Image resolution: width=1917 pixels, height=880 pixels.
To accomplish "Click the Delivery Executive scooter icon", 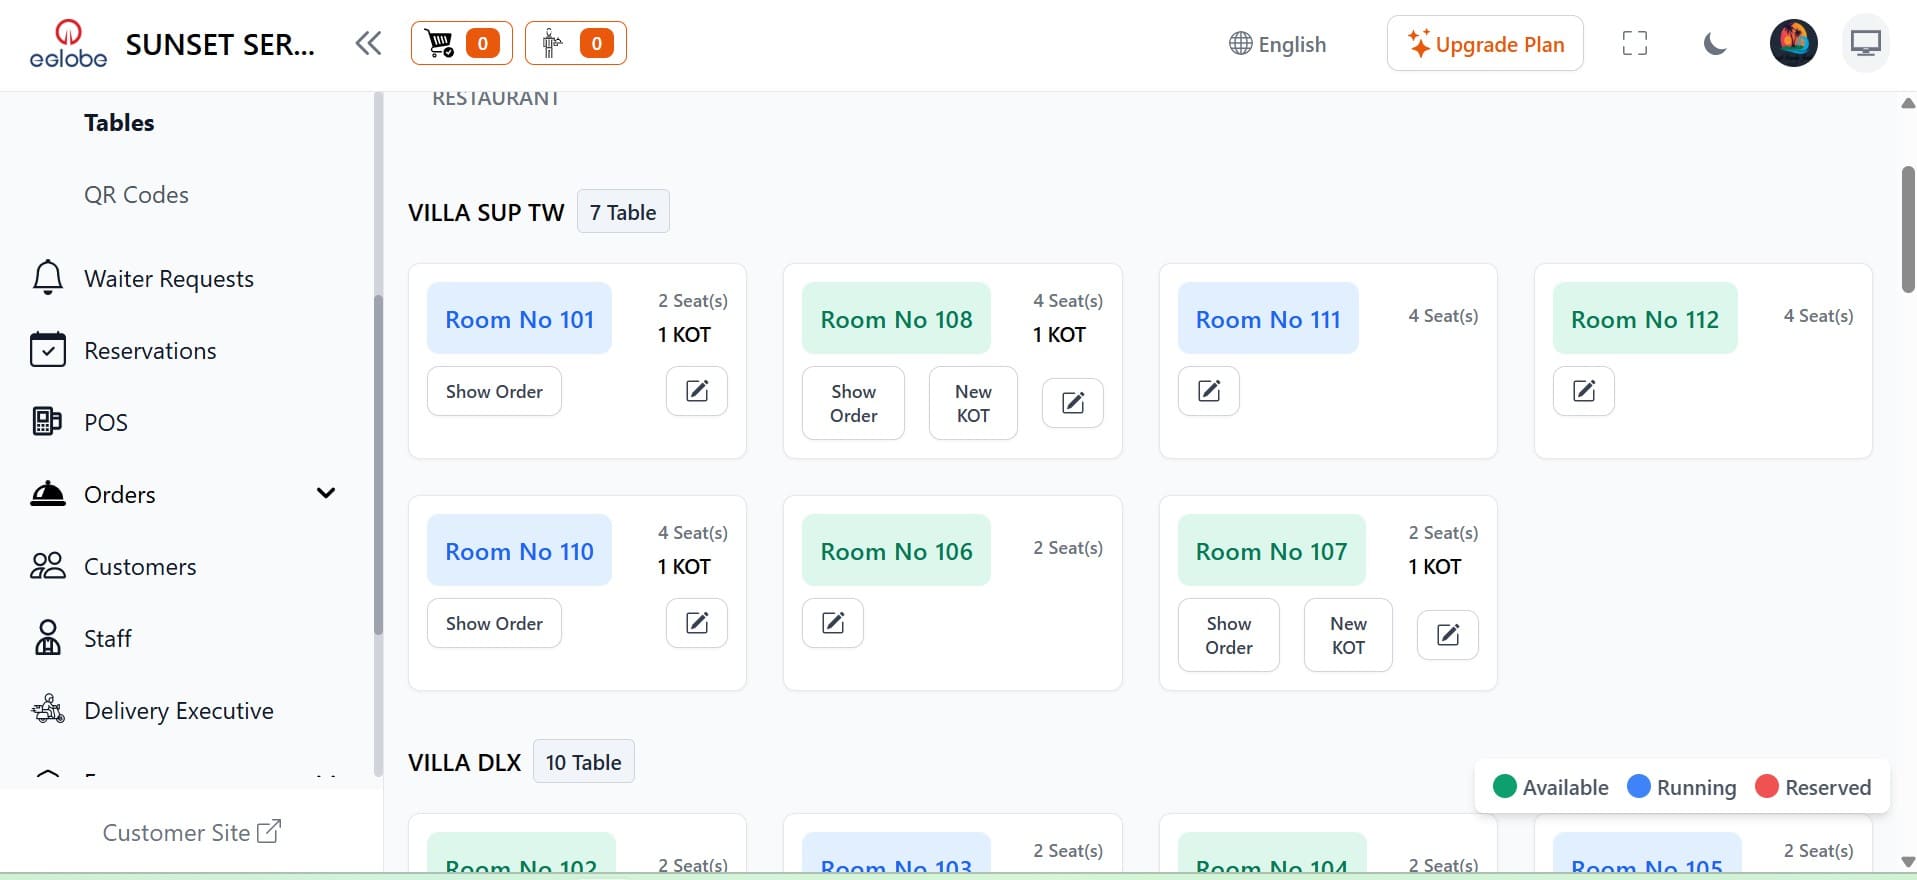I will [x=48, y=709].
